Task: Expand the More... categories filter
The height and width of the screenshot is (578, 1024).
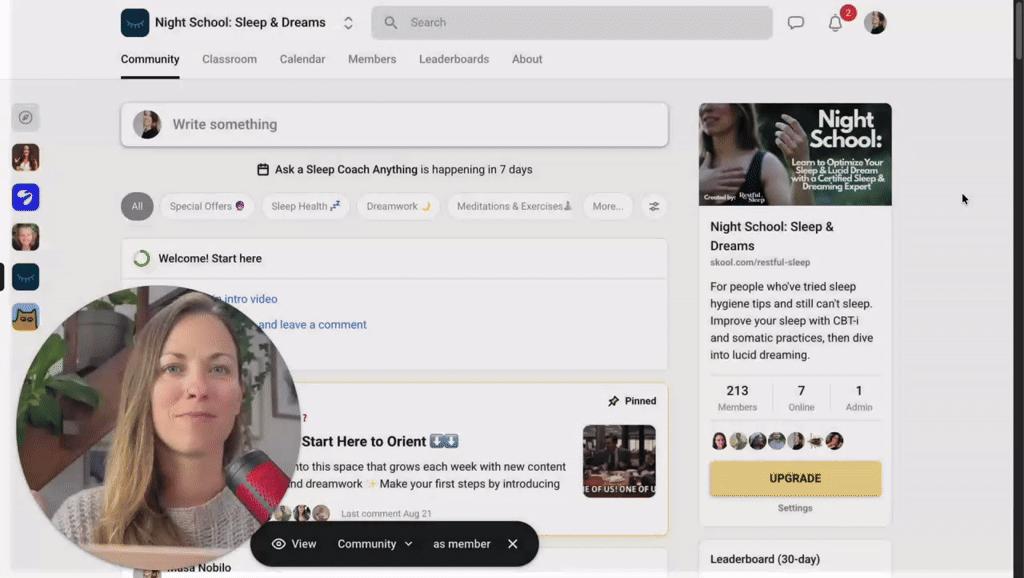Action: 607,206
